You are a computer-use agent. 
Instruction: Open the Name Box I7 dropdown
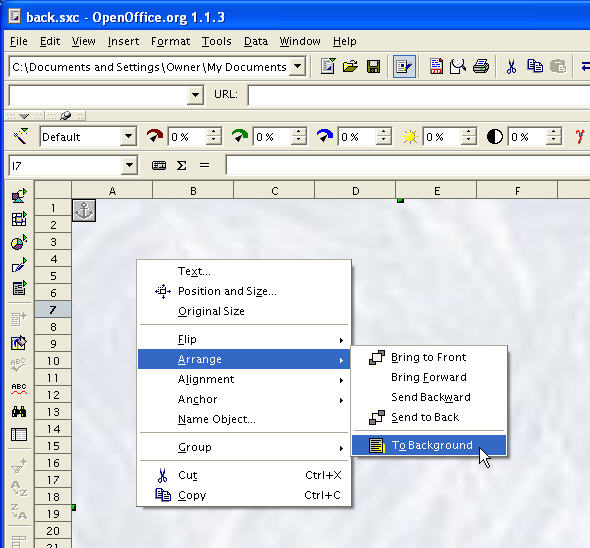click(129, 165)
